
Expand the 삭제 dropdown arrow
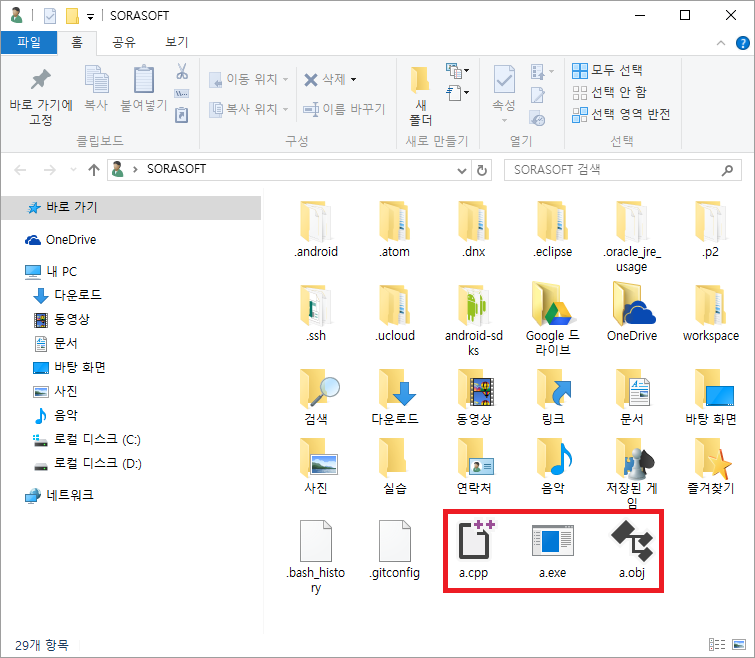(x=353, y=79)
